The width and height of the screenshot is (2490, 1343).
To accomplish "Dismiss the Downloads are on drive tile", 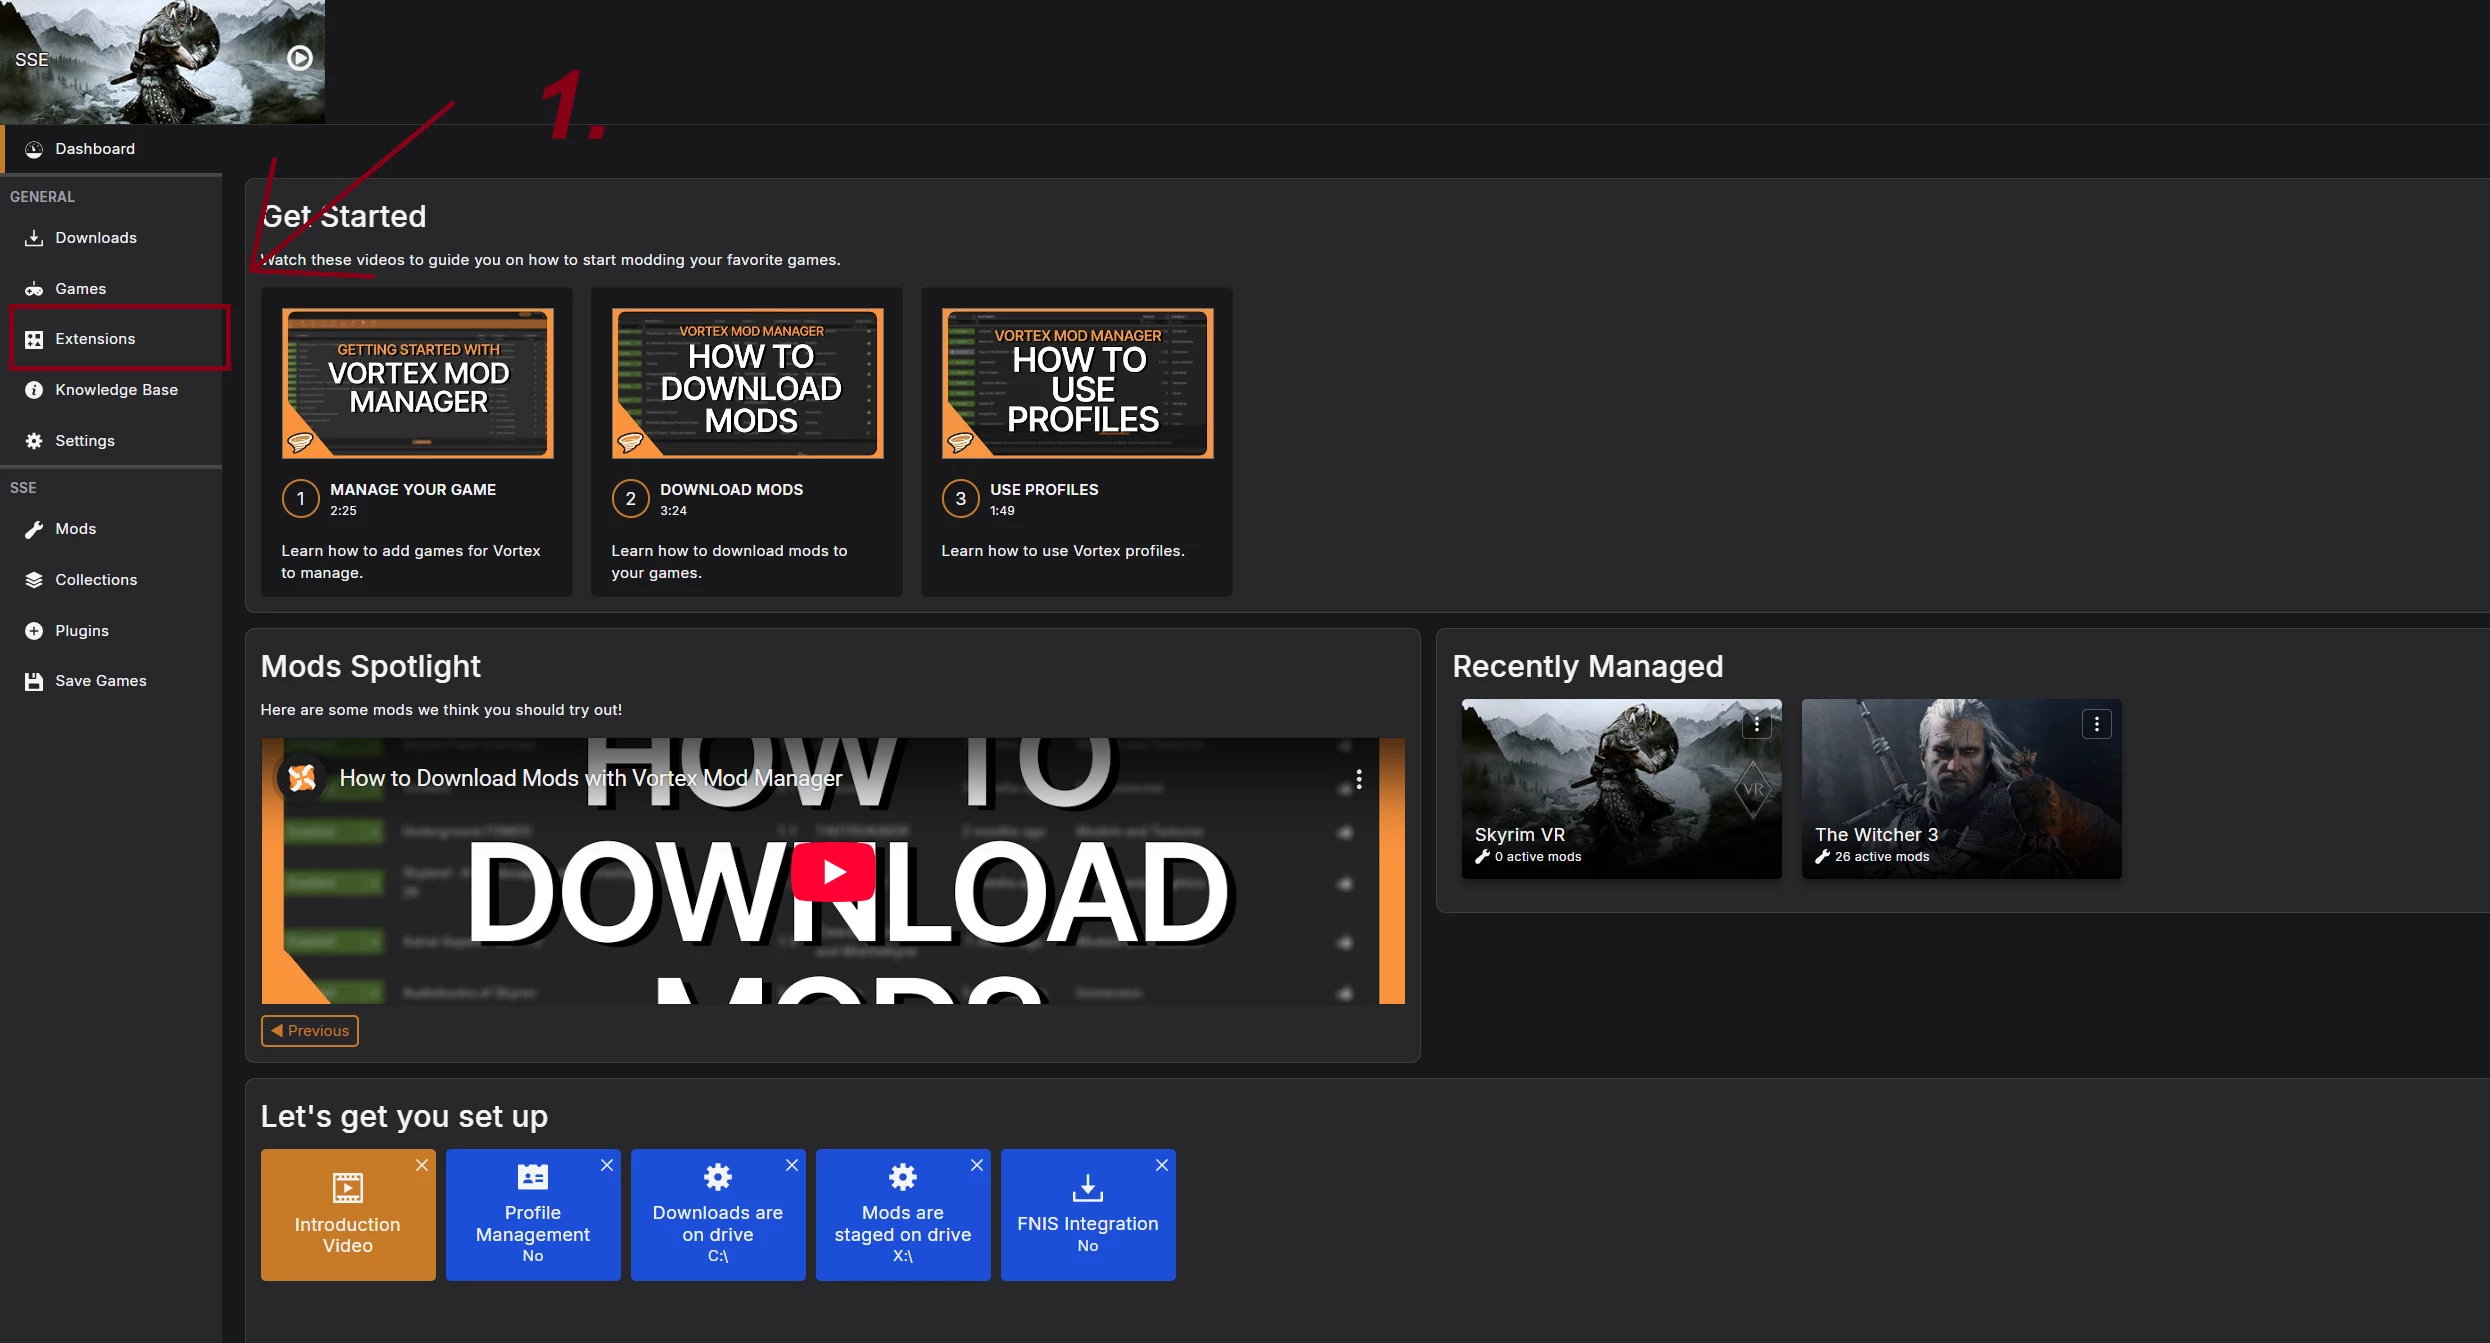I will pos(792,1165).
